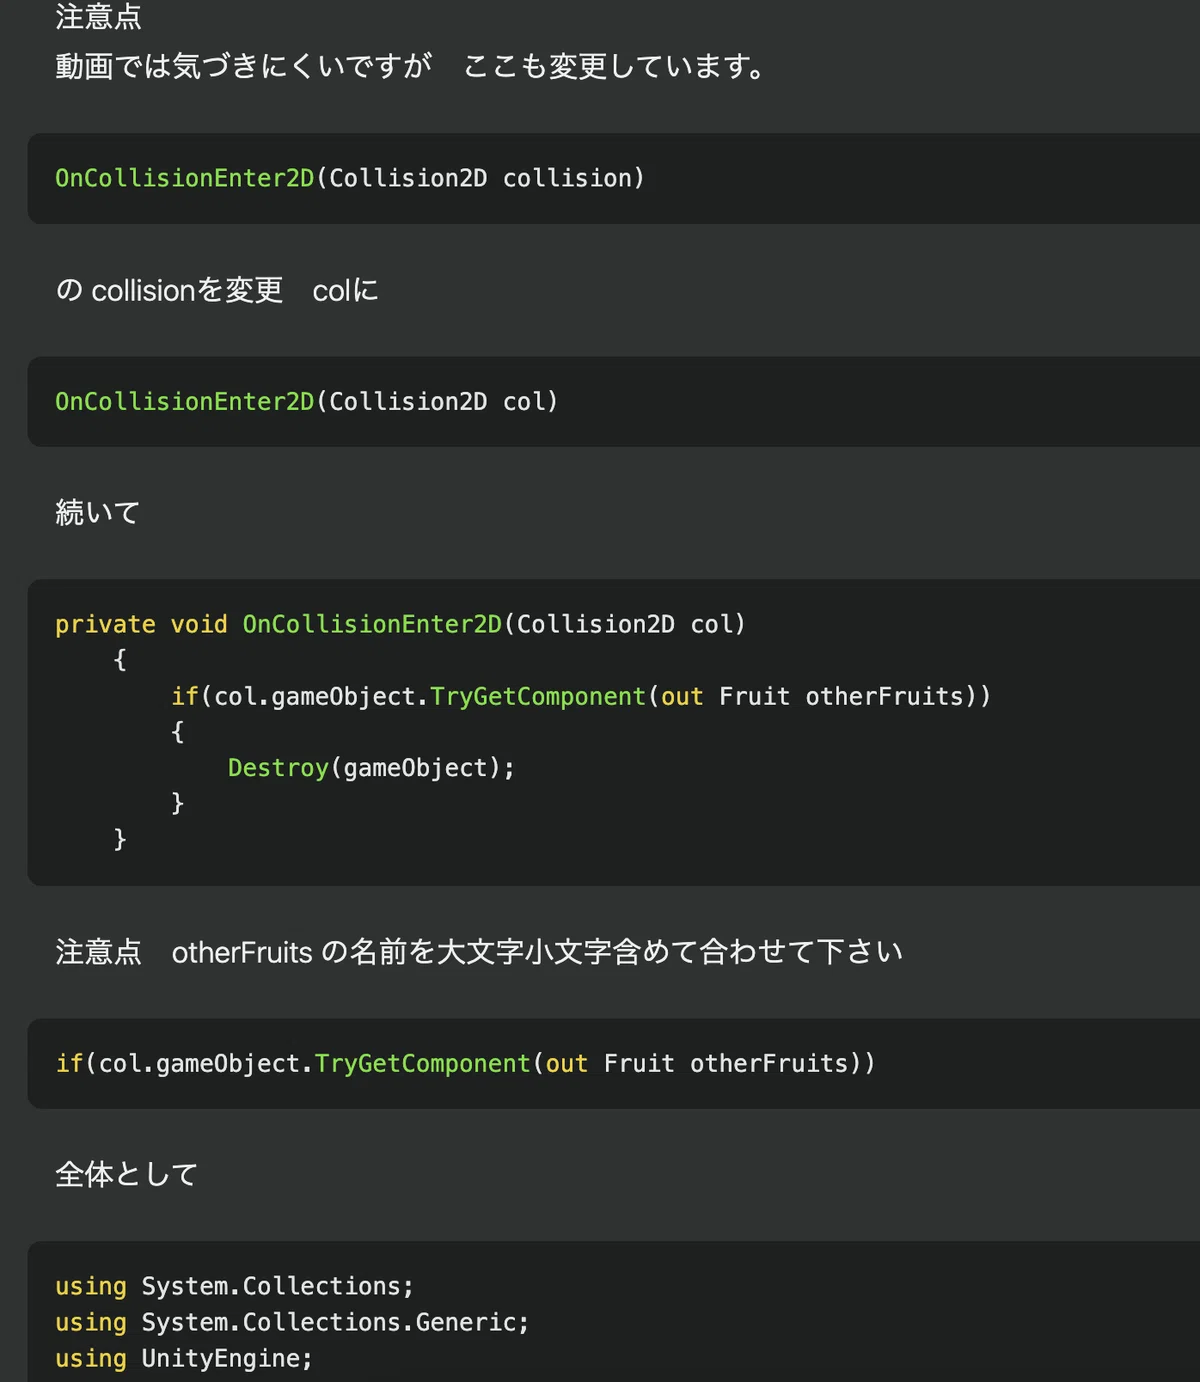Viewport: 1200px width, 1382px height.
Task: Click 'Fruit otherFruits))' in the method block
Action: pyautogui.click(x=855, y=696)
